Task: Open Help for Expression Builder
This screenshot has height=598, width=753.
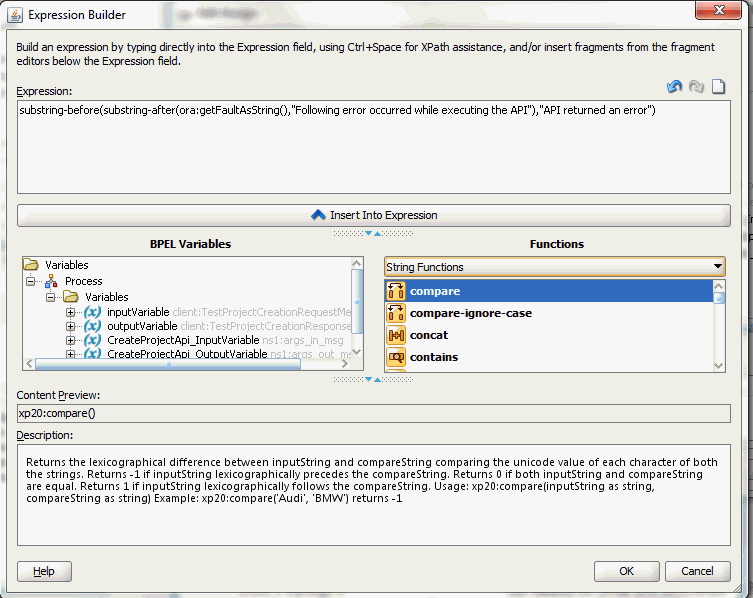Action: coord(44,571)
